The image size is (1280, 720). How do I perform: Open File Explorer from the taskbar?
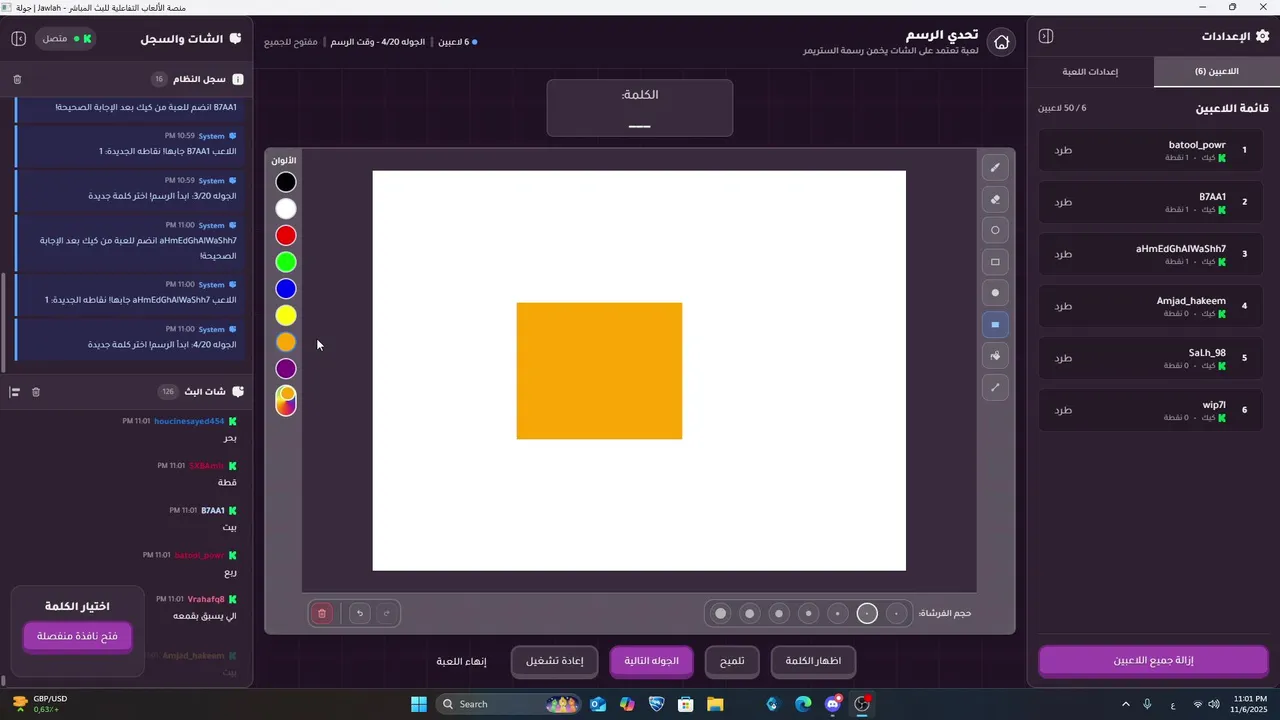click(x=715, y=704)
